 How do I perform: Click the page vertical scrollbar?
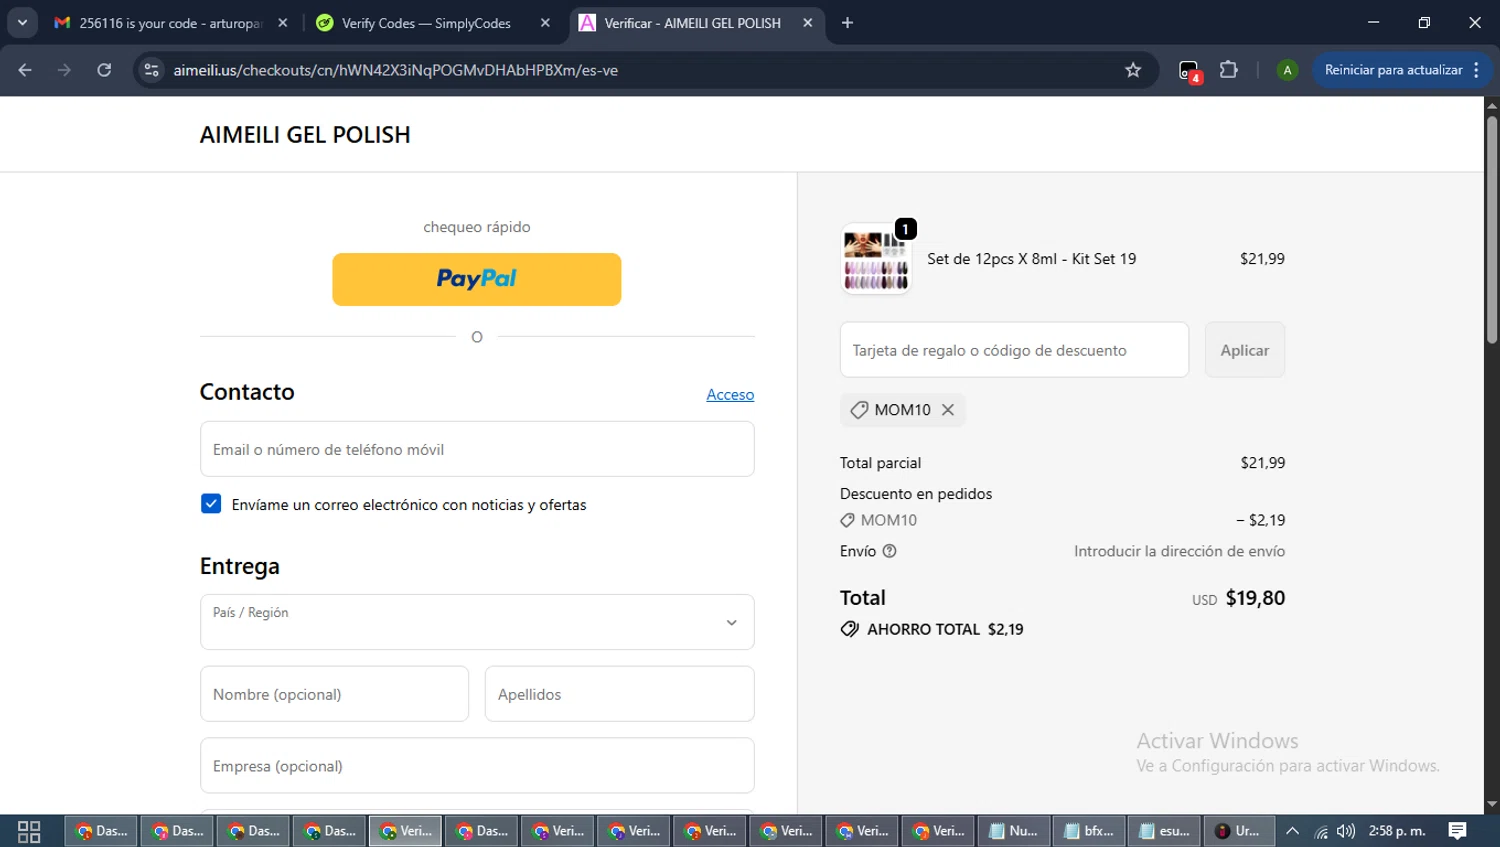1492,230
